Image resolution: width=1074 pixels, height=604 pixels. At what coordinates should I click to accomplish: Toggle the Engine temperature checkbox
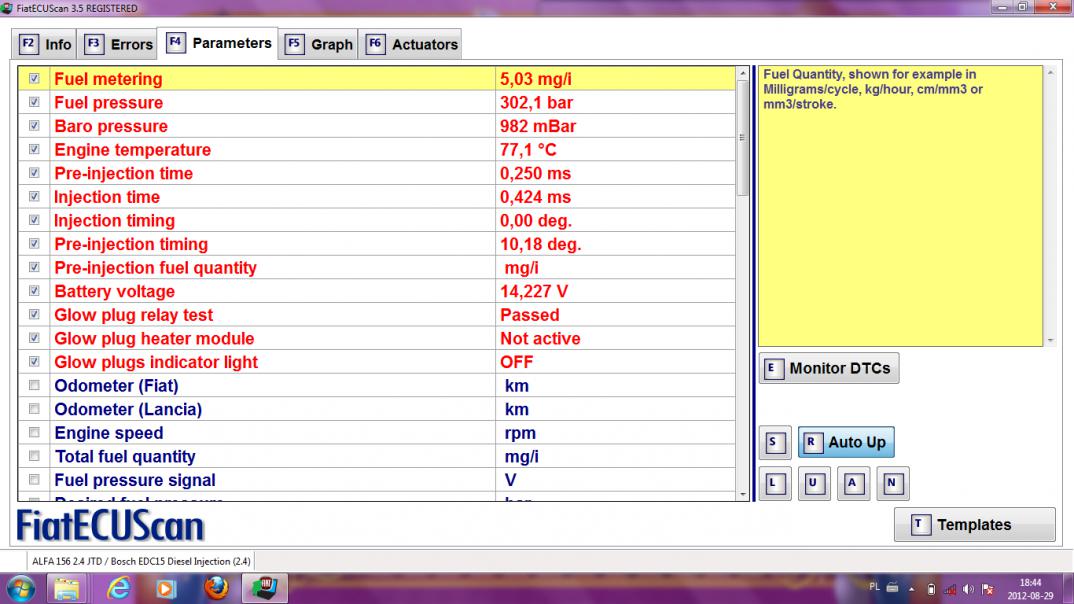tap(34, 149)
